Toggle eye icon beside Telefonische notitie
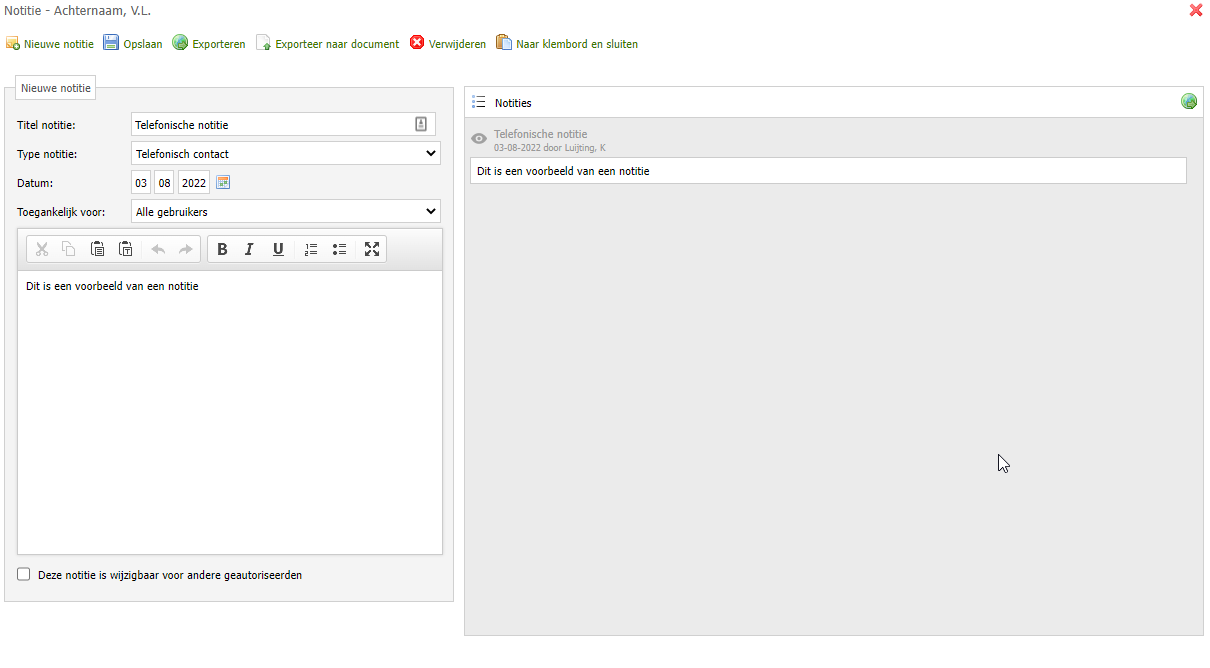 [479, 139]
